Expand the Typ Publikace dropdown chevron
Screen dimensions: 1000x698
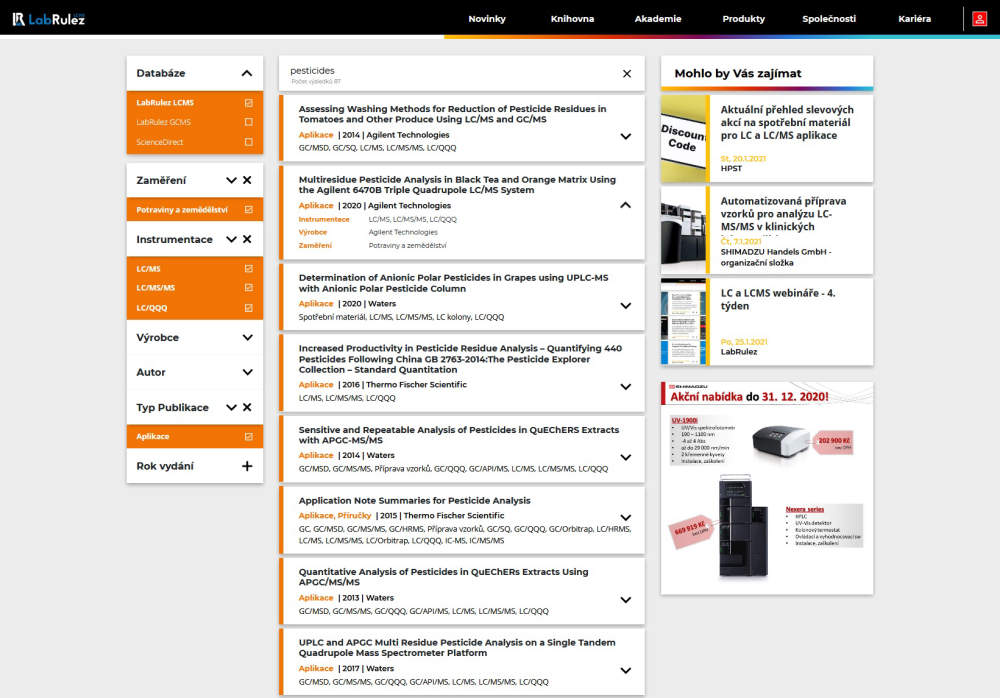coord(232,407)
